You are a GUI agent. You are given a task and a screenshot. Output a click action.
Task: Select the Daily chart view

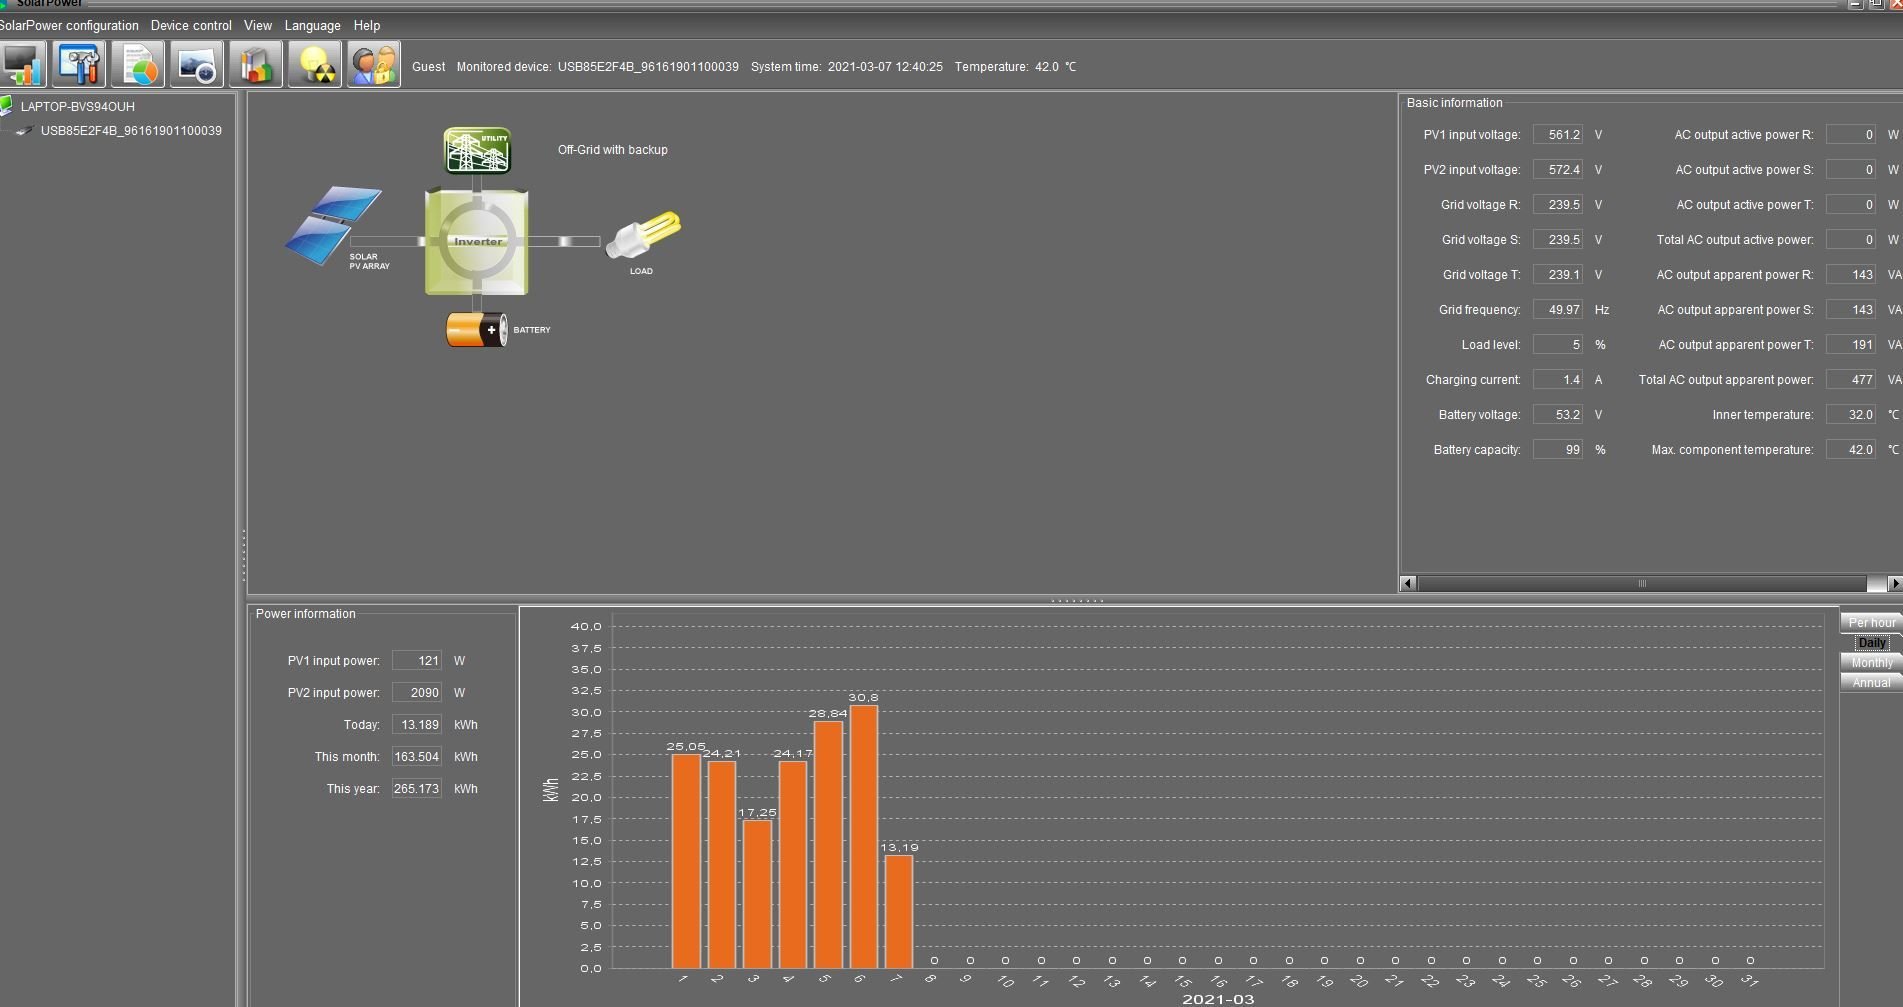pyautogui.click(x=1870, y=642)
